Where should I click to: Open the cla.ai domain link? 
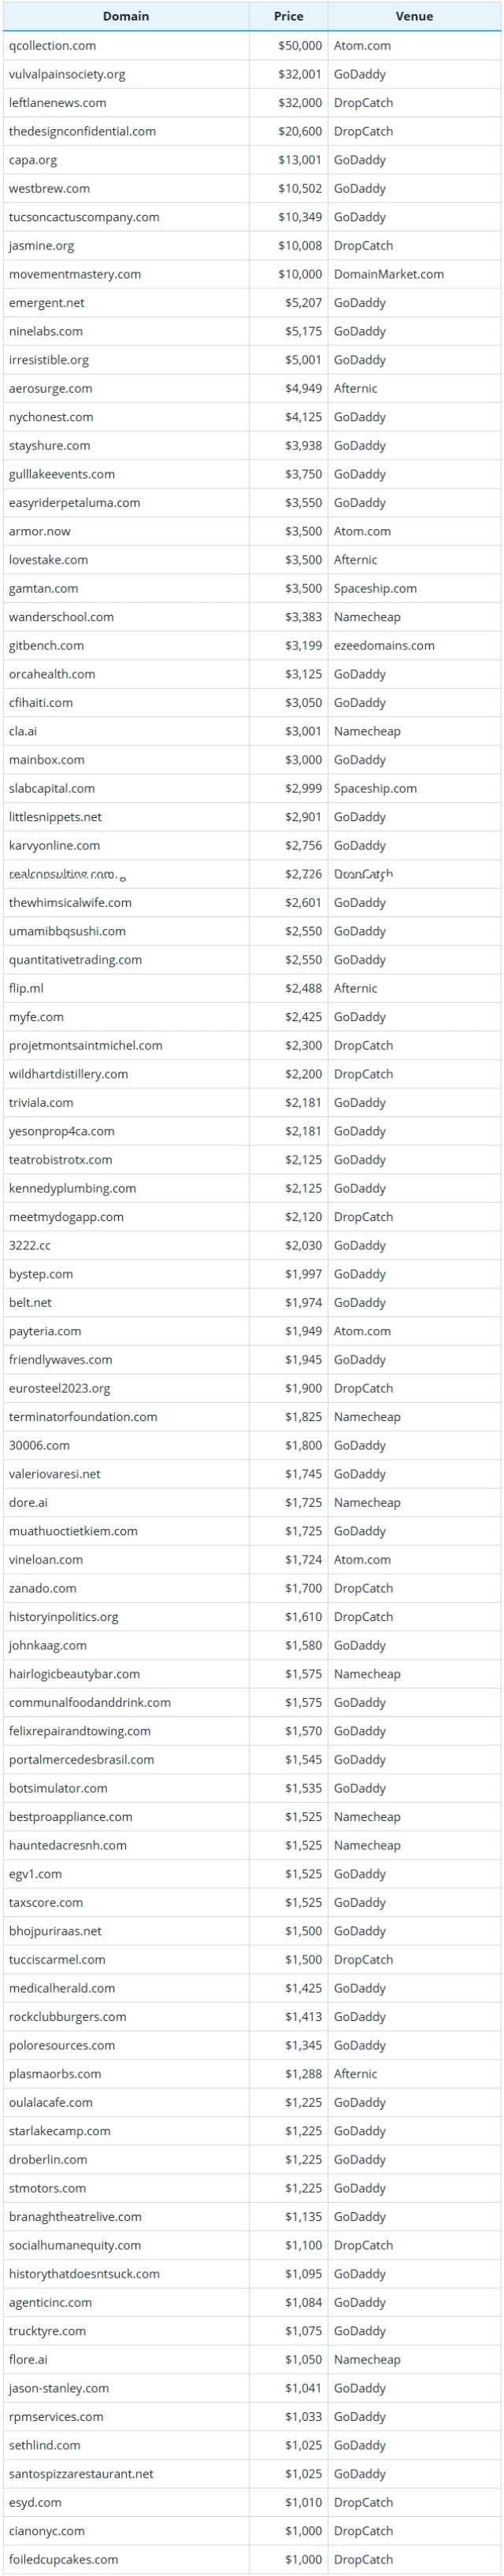pyautogui.click(x=23, y=731)
